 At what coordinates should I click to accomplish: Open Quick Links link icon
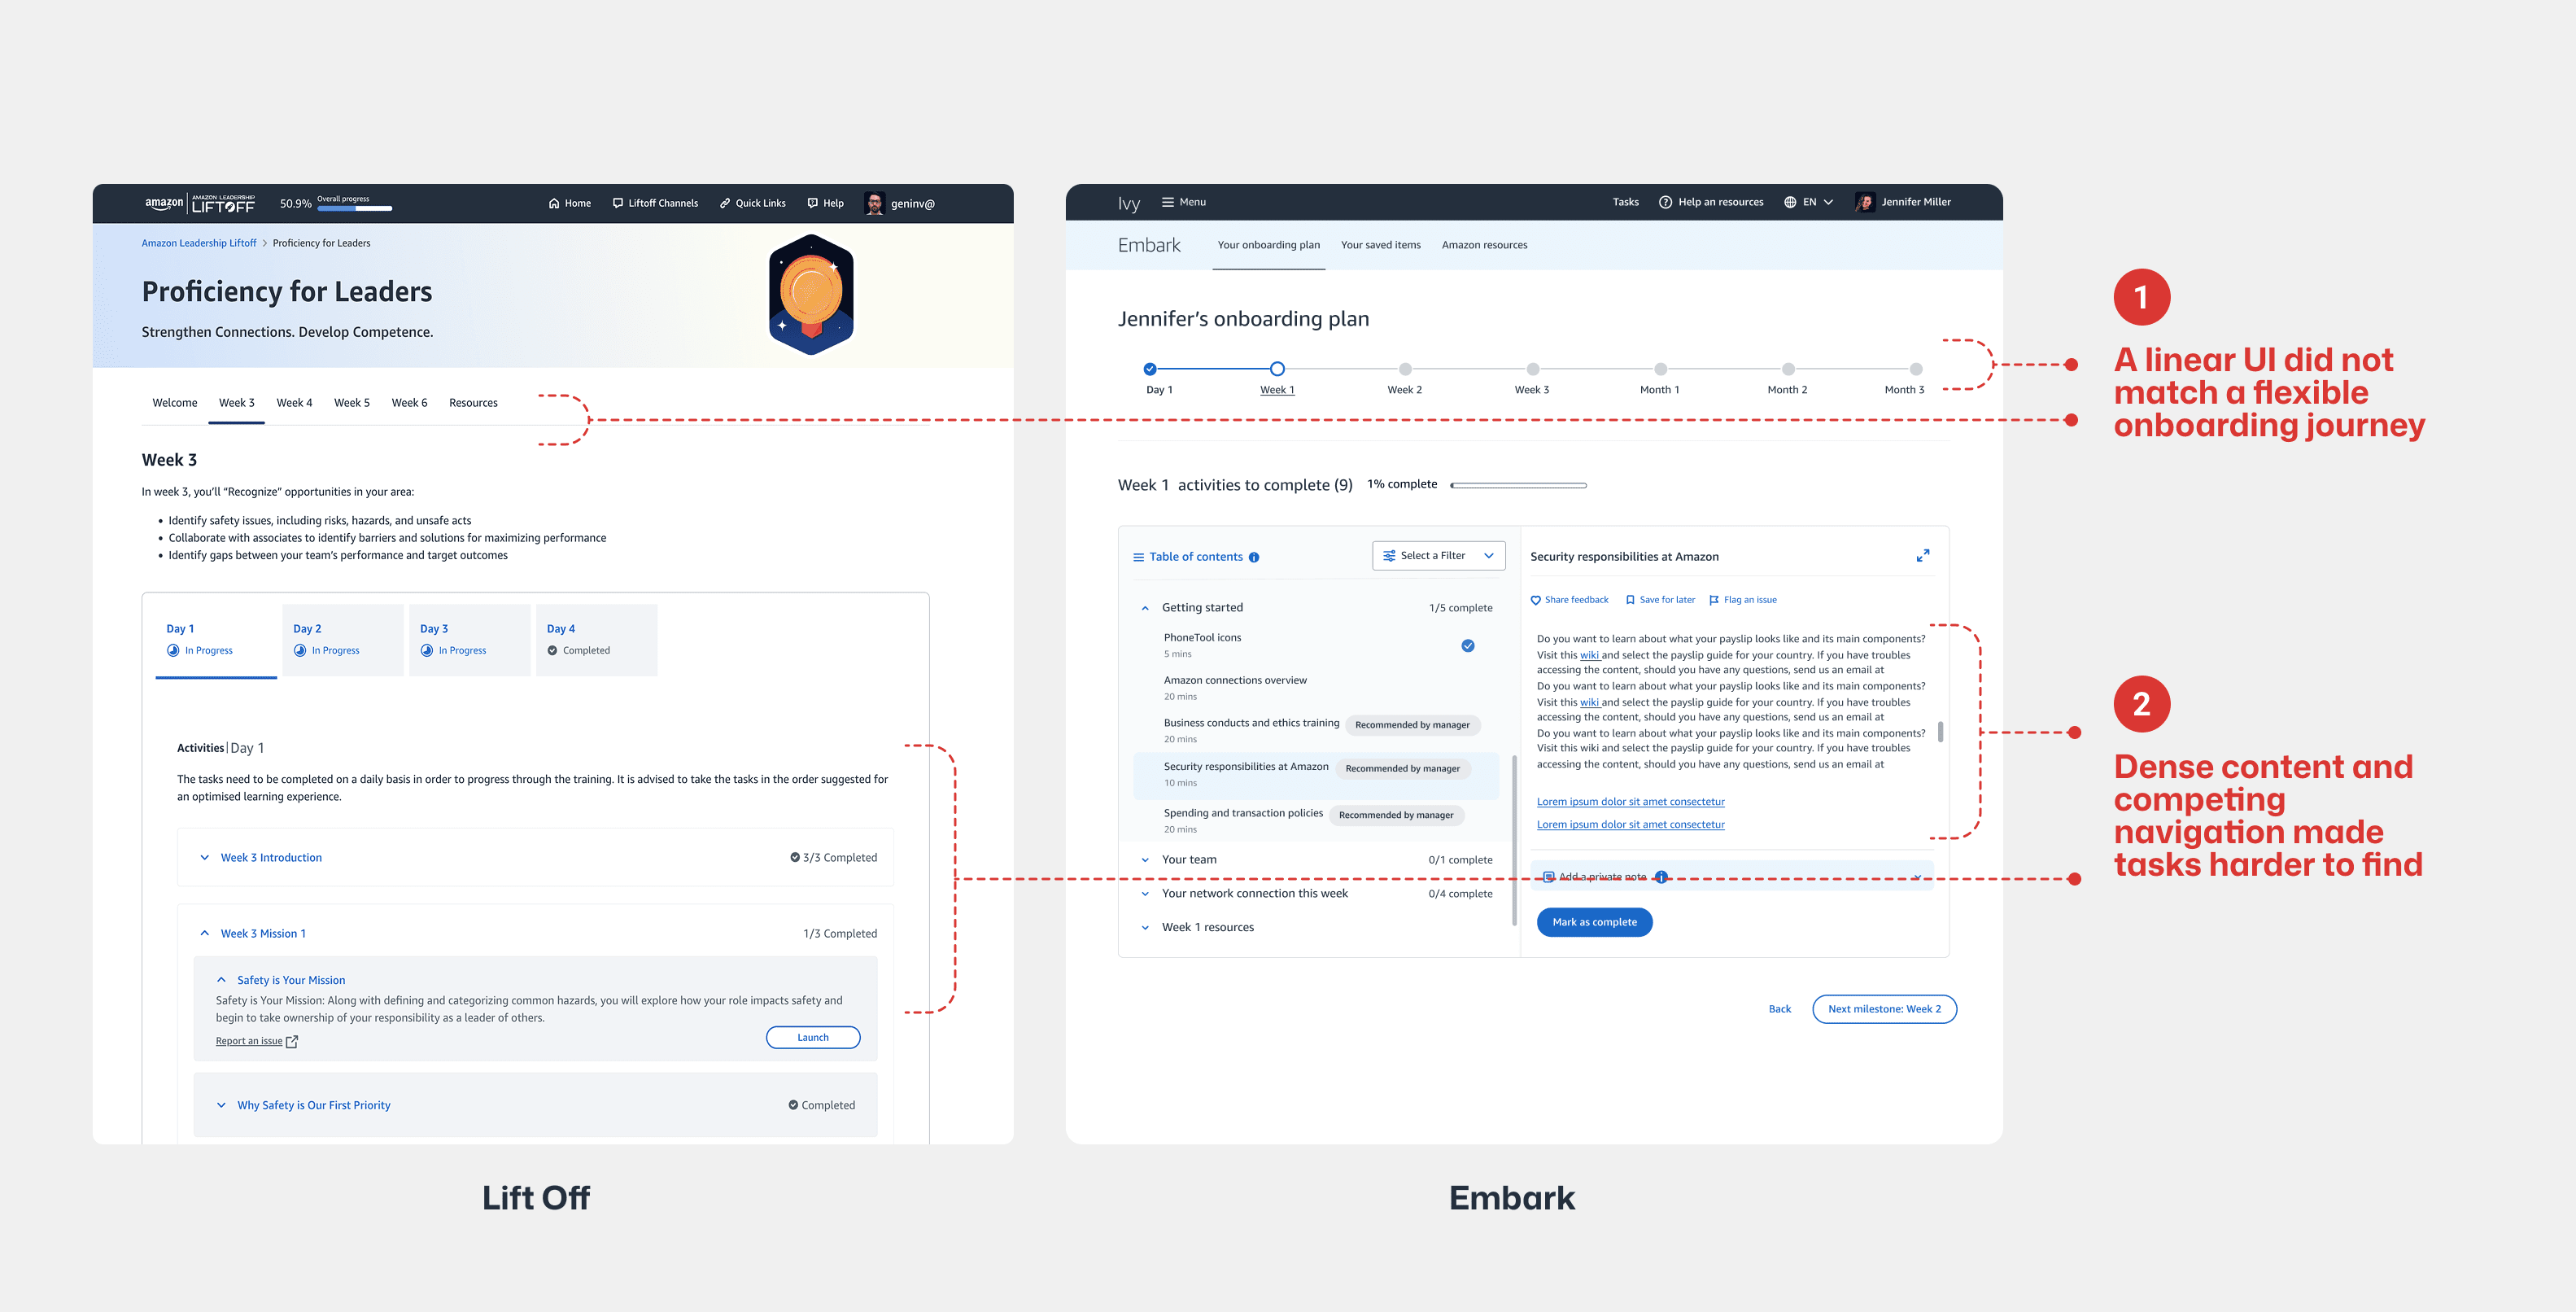725,203
